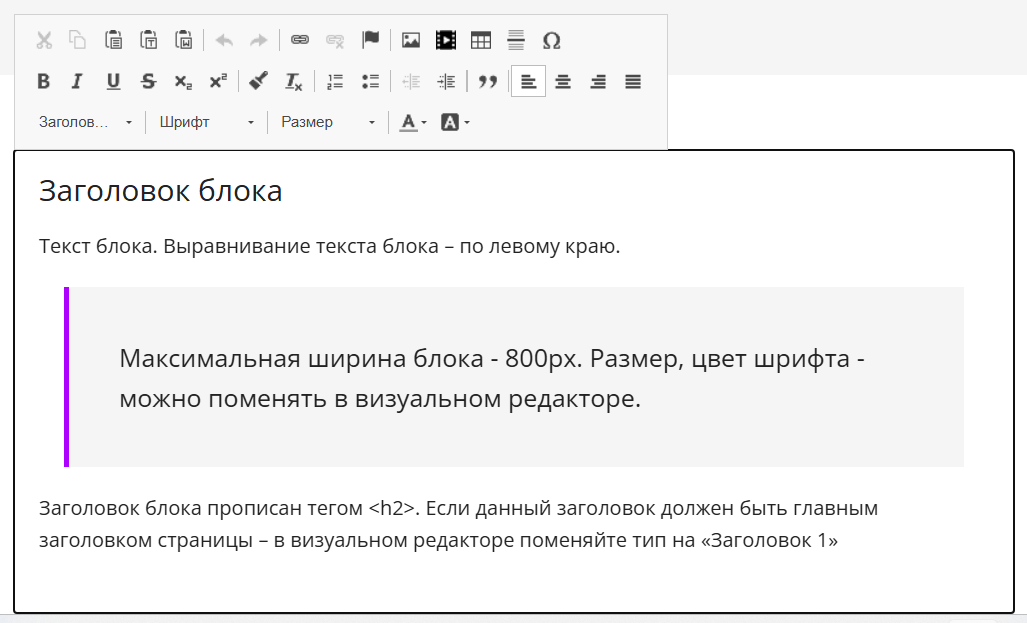This screenshot has height=623, width=1027.
Task: Click the Copy icon
Action: (78, 41)
